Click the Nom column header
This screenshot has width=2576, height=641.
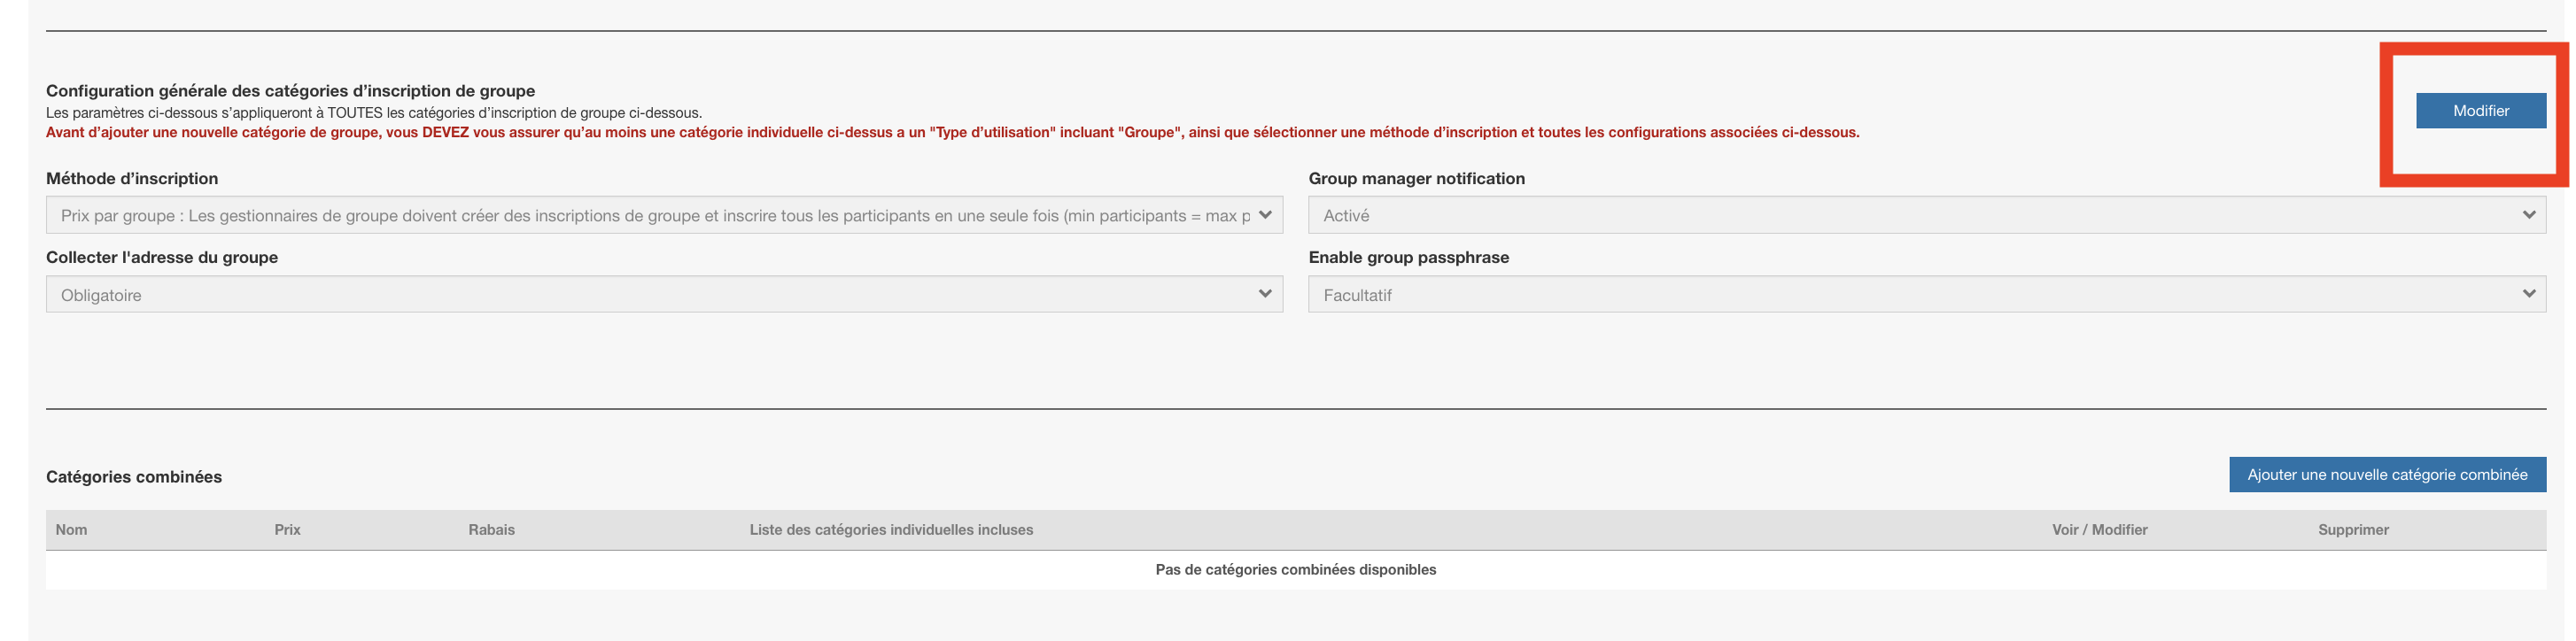(71, 530)
